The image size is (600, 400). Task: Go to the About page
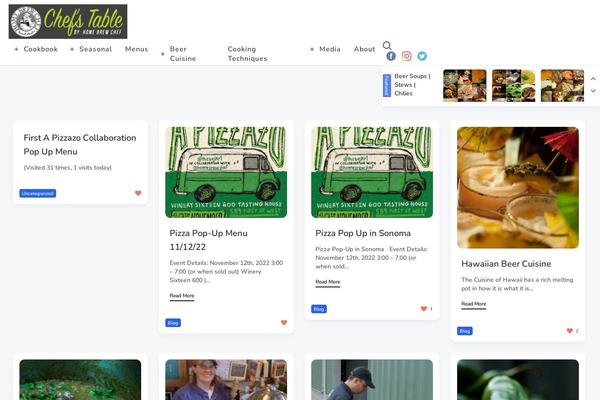coord(364,49)
